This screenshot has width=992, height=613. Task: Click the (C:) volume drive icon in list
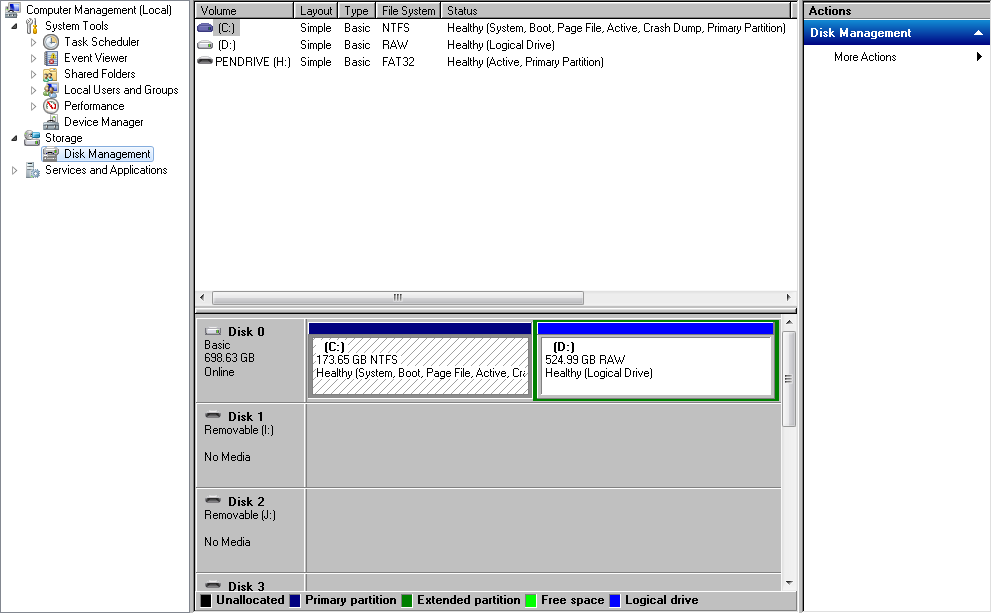pyautogui.click(x=205, y=28)
